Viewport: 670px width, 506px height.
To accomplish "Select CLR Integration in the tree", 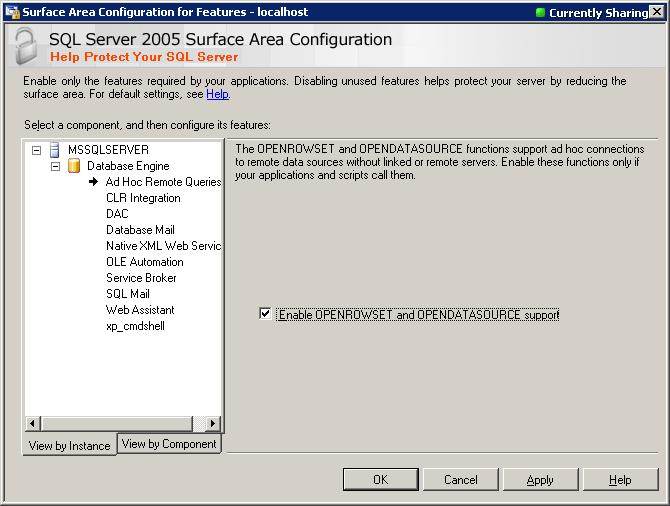I will coord(143,198).
